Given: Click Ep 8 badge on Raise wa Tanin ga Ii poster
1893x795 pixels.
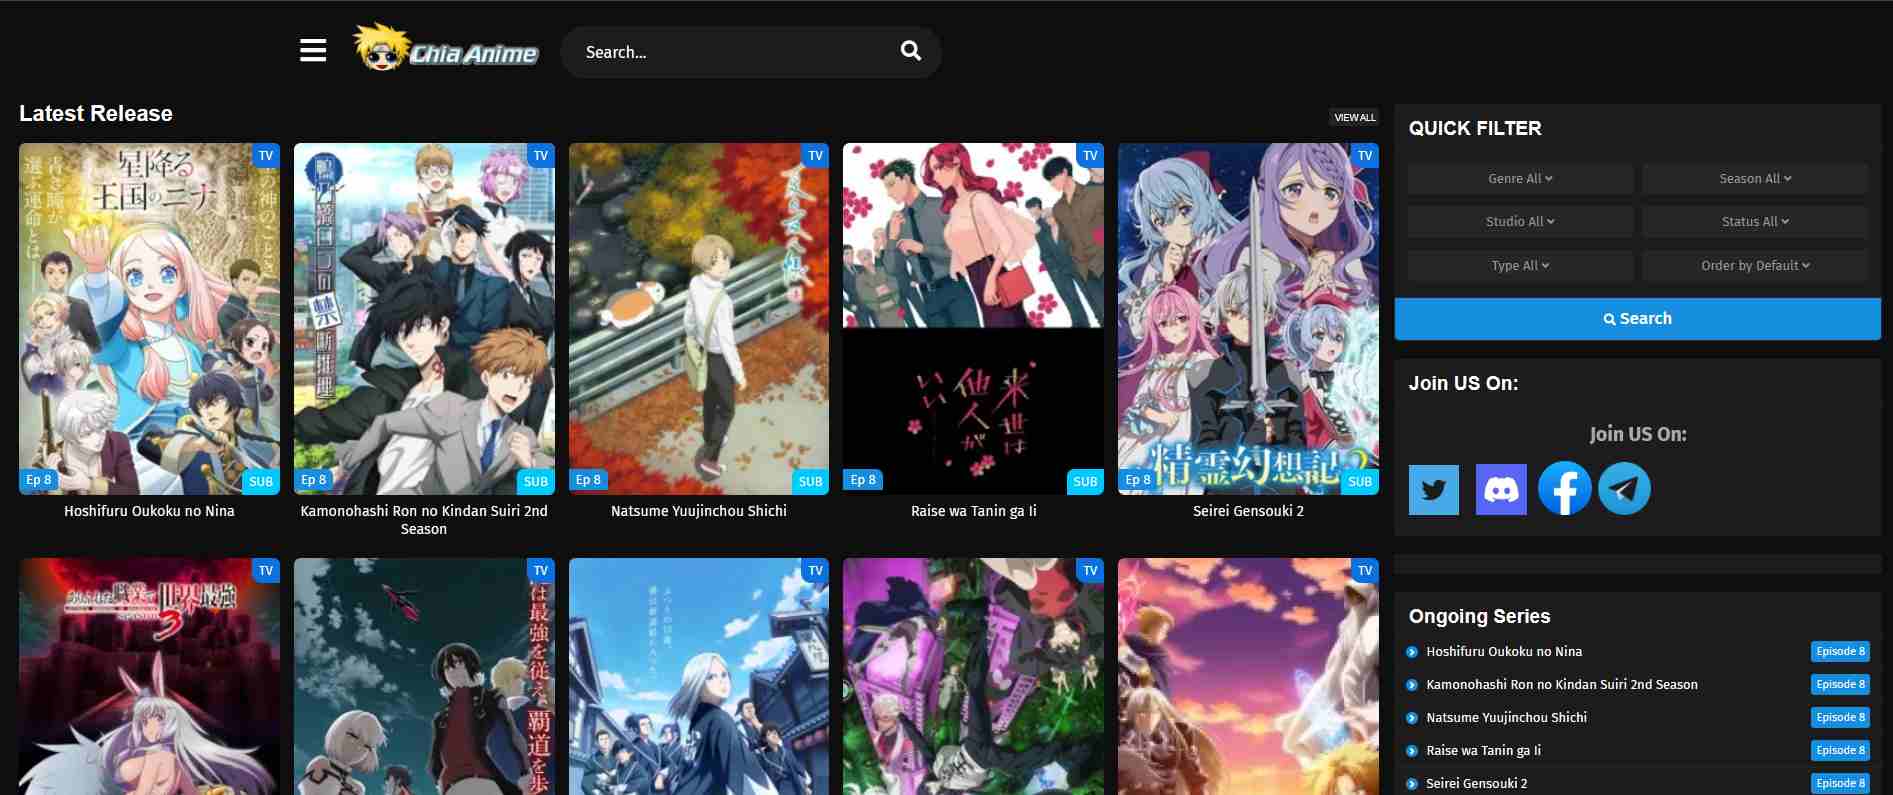Looking at the screenshot, I should pos(862,480).
